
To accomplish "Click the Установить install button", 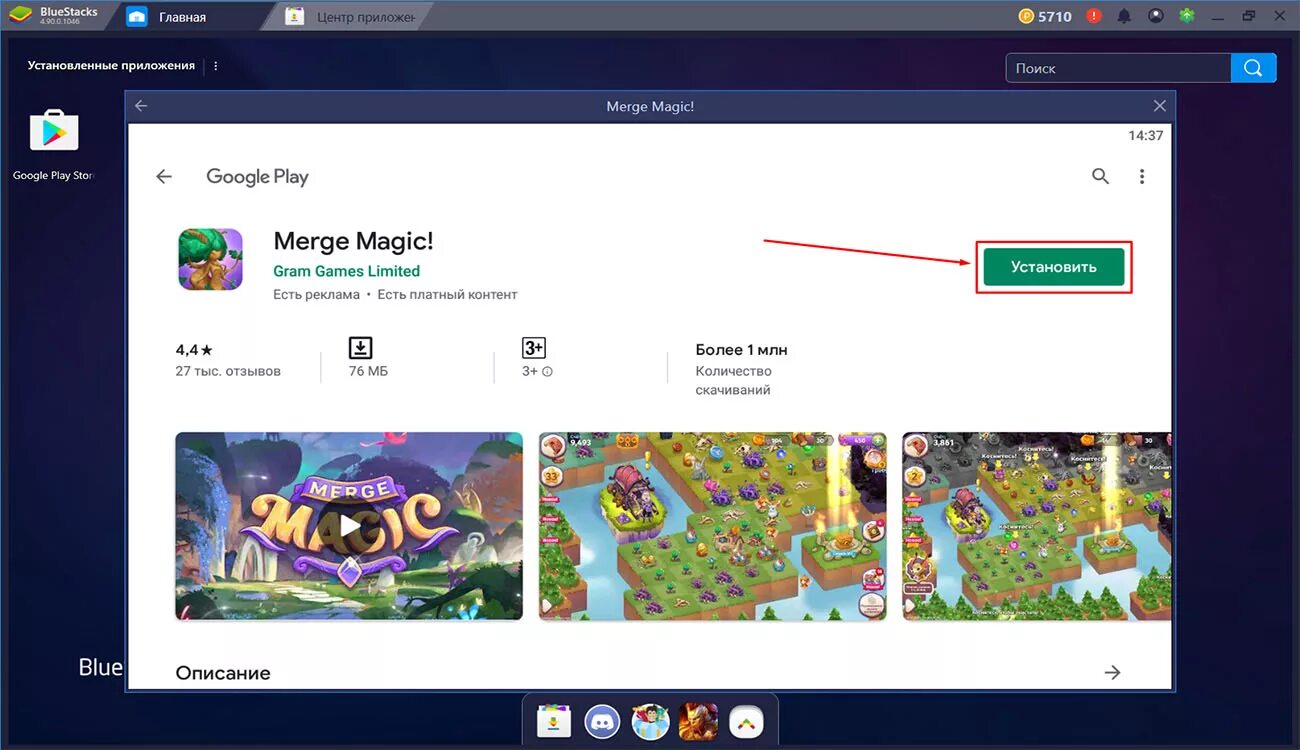I will click(x=1054, y=267).
